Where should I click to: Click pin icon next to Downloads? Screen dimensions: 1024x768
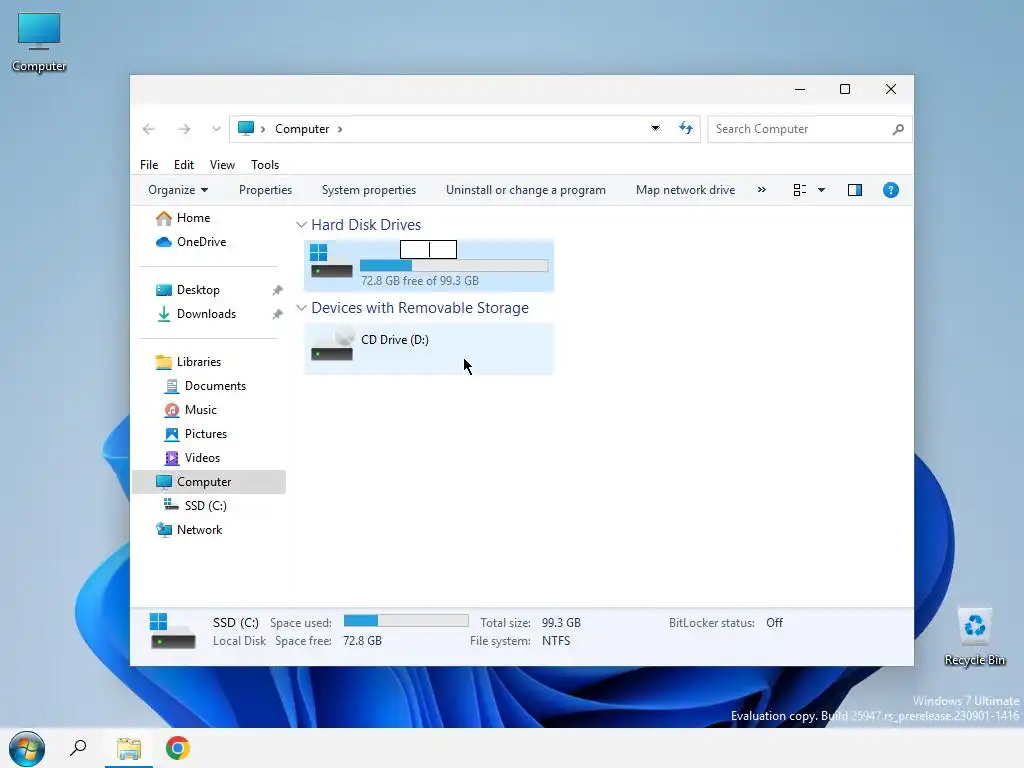pyautogui.click(x=278, y=314)
